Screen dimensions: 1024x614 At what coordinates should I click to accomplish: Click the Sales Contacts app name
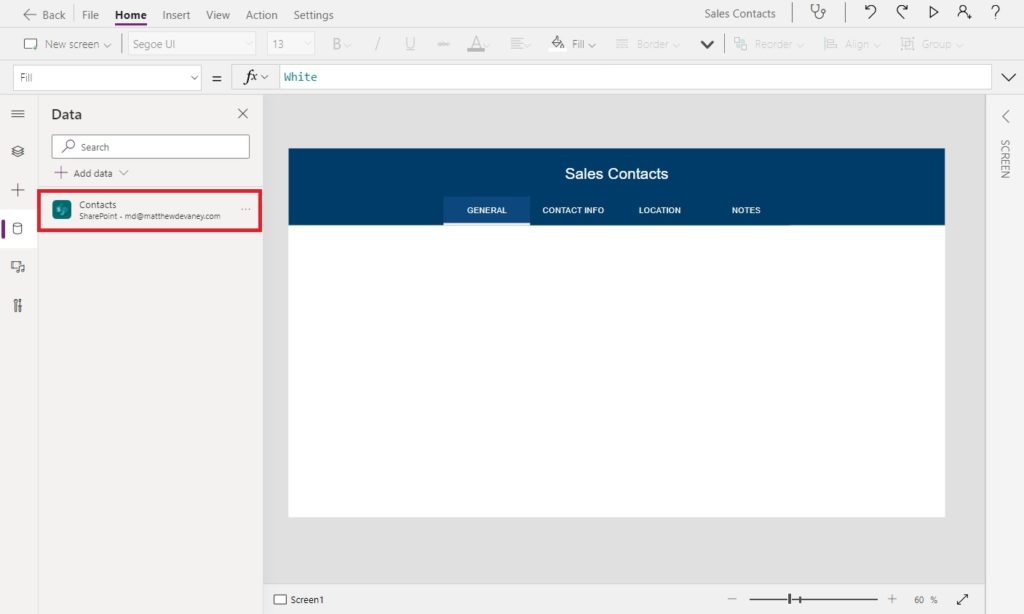point(740,13)
